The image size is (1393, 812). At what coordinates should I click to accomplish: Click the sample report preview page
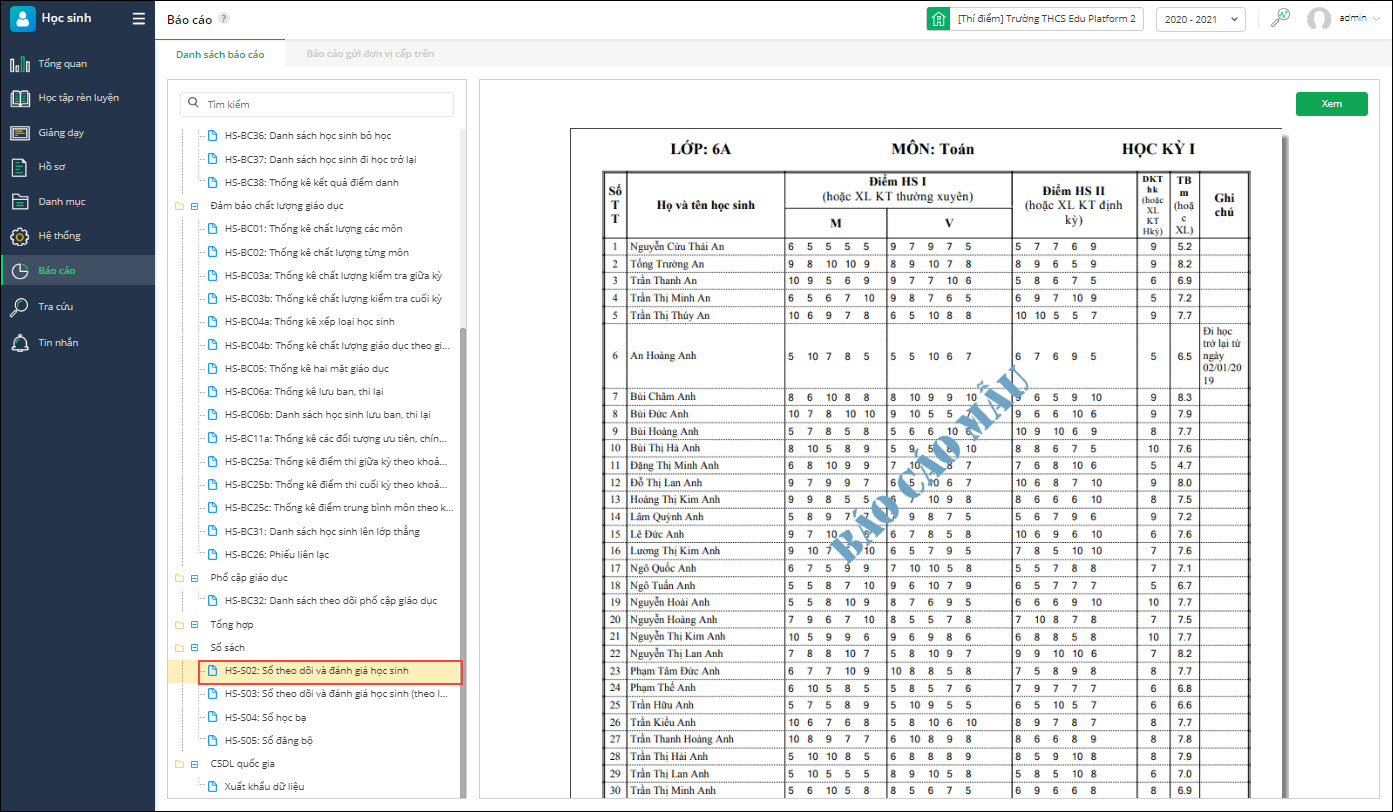pos(926,464)
